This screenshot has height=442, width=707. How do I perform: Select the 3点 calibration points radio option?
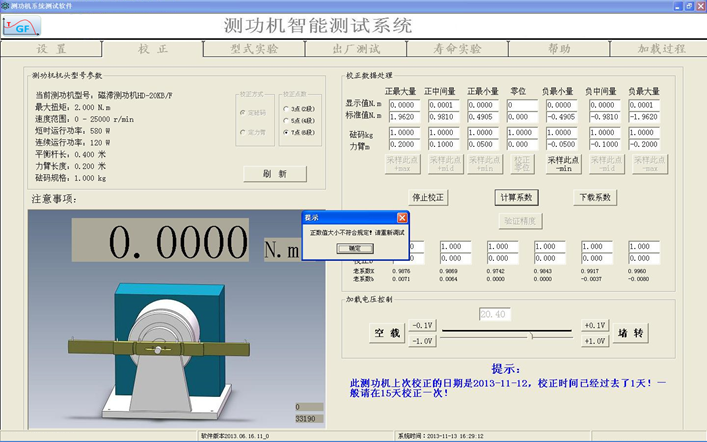(x=285, y=109)
